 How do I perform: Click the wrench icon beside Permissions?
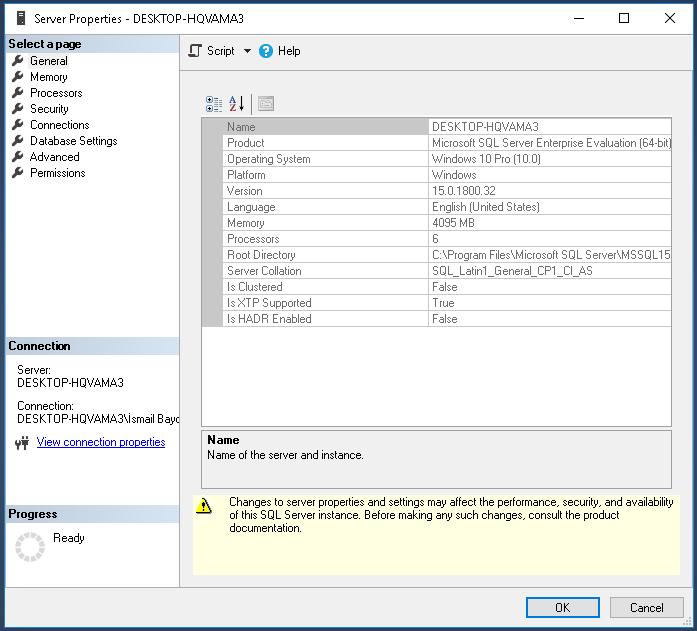(x=18, y=172)
